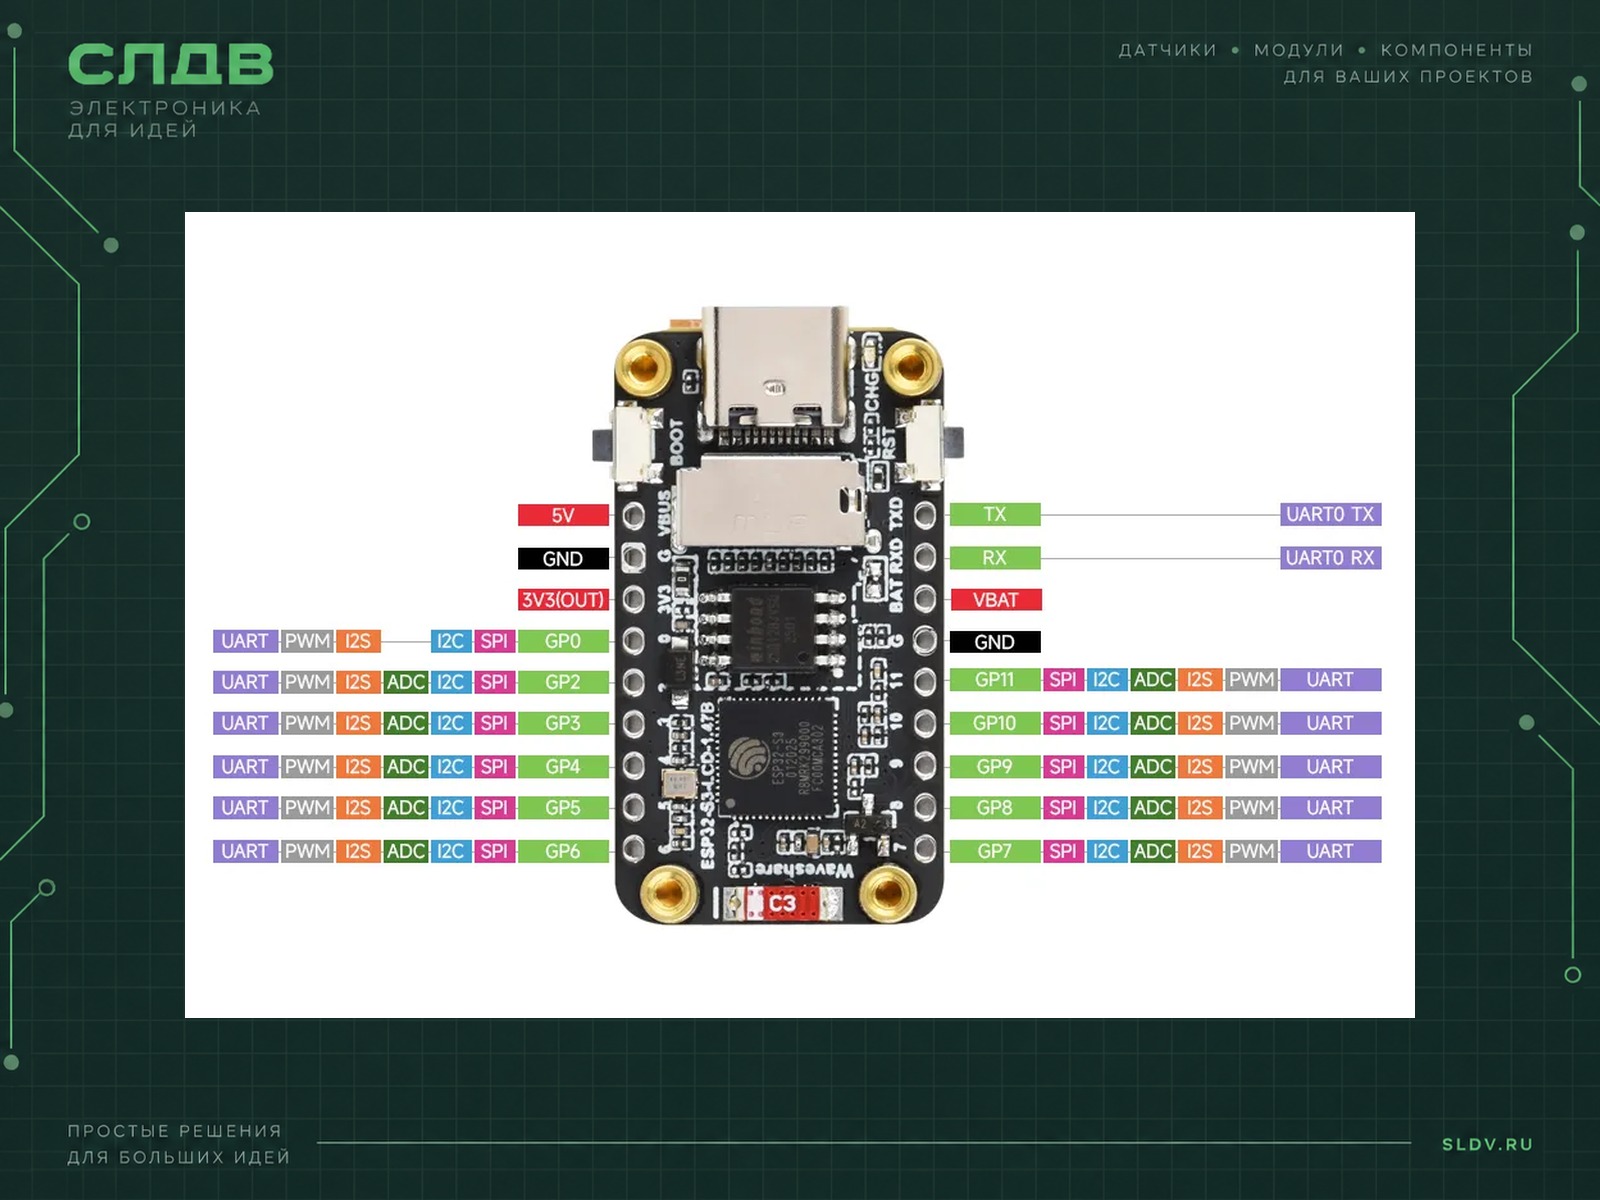Click the GP8 pin label
Viewport: 1600px width, 1200px height.
(x=994, y=807)
